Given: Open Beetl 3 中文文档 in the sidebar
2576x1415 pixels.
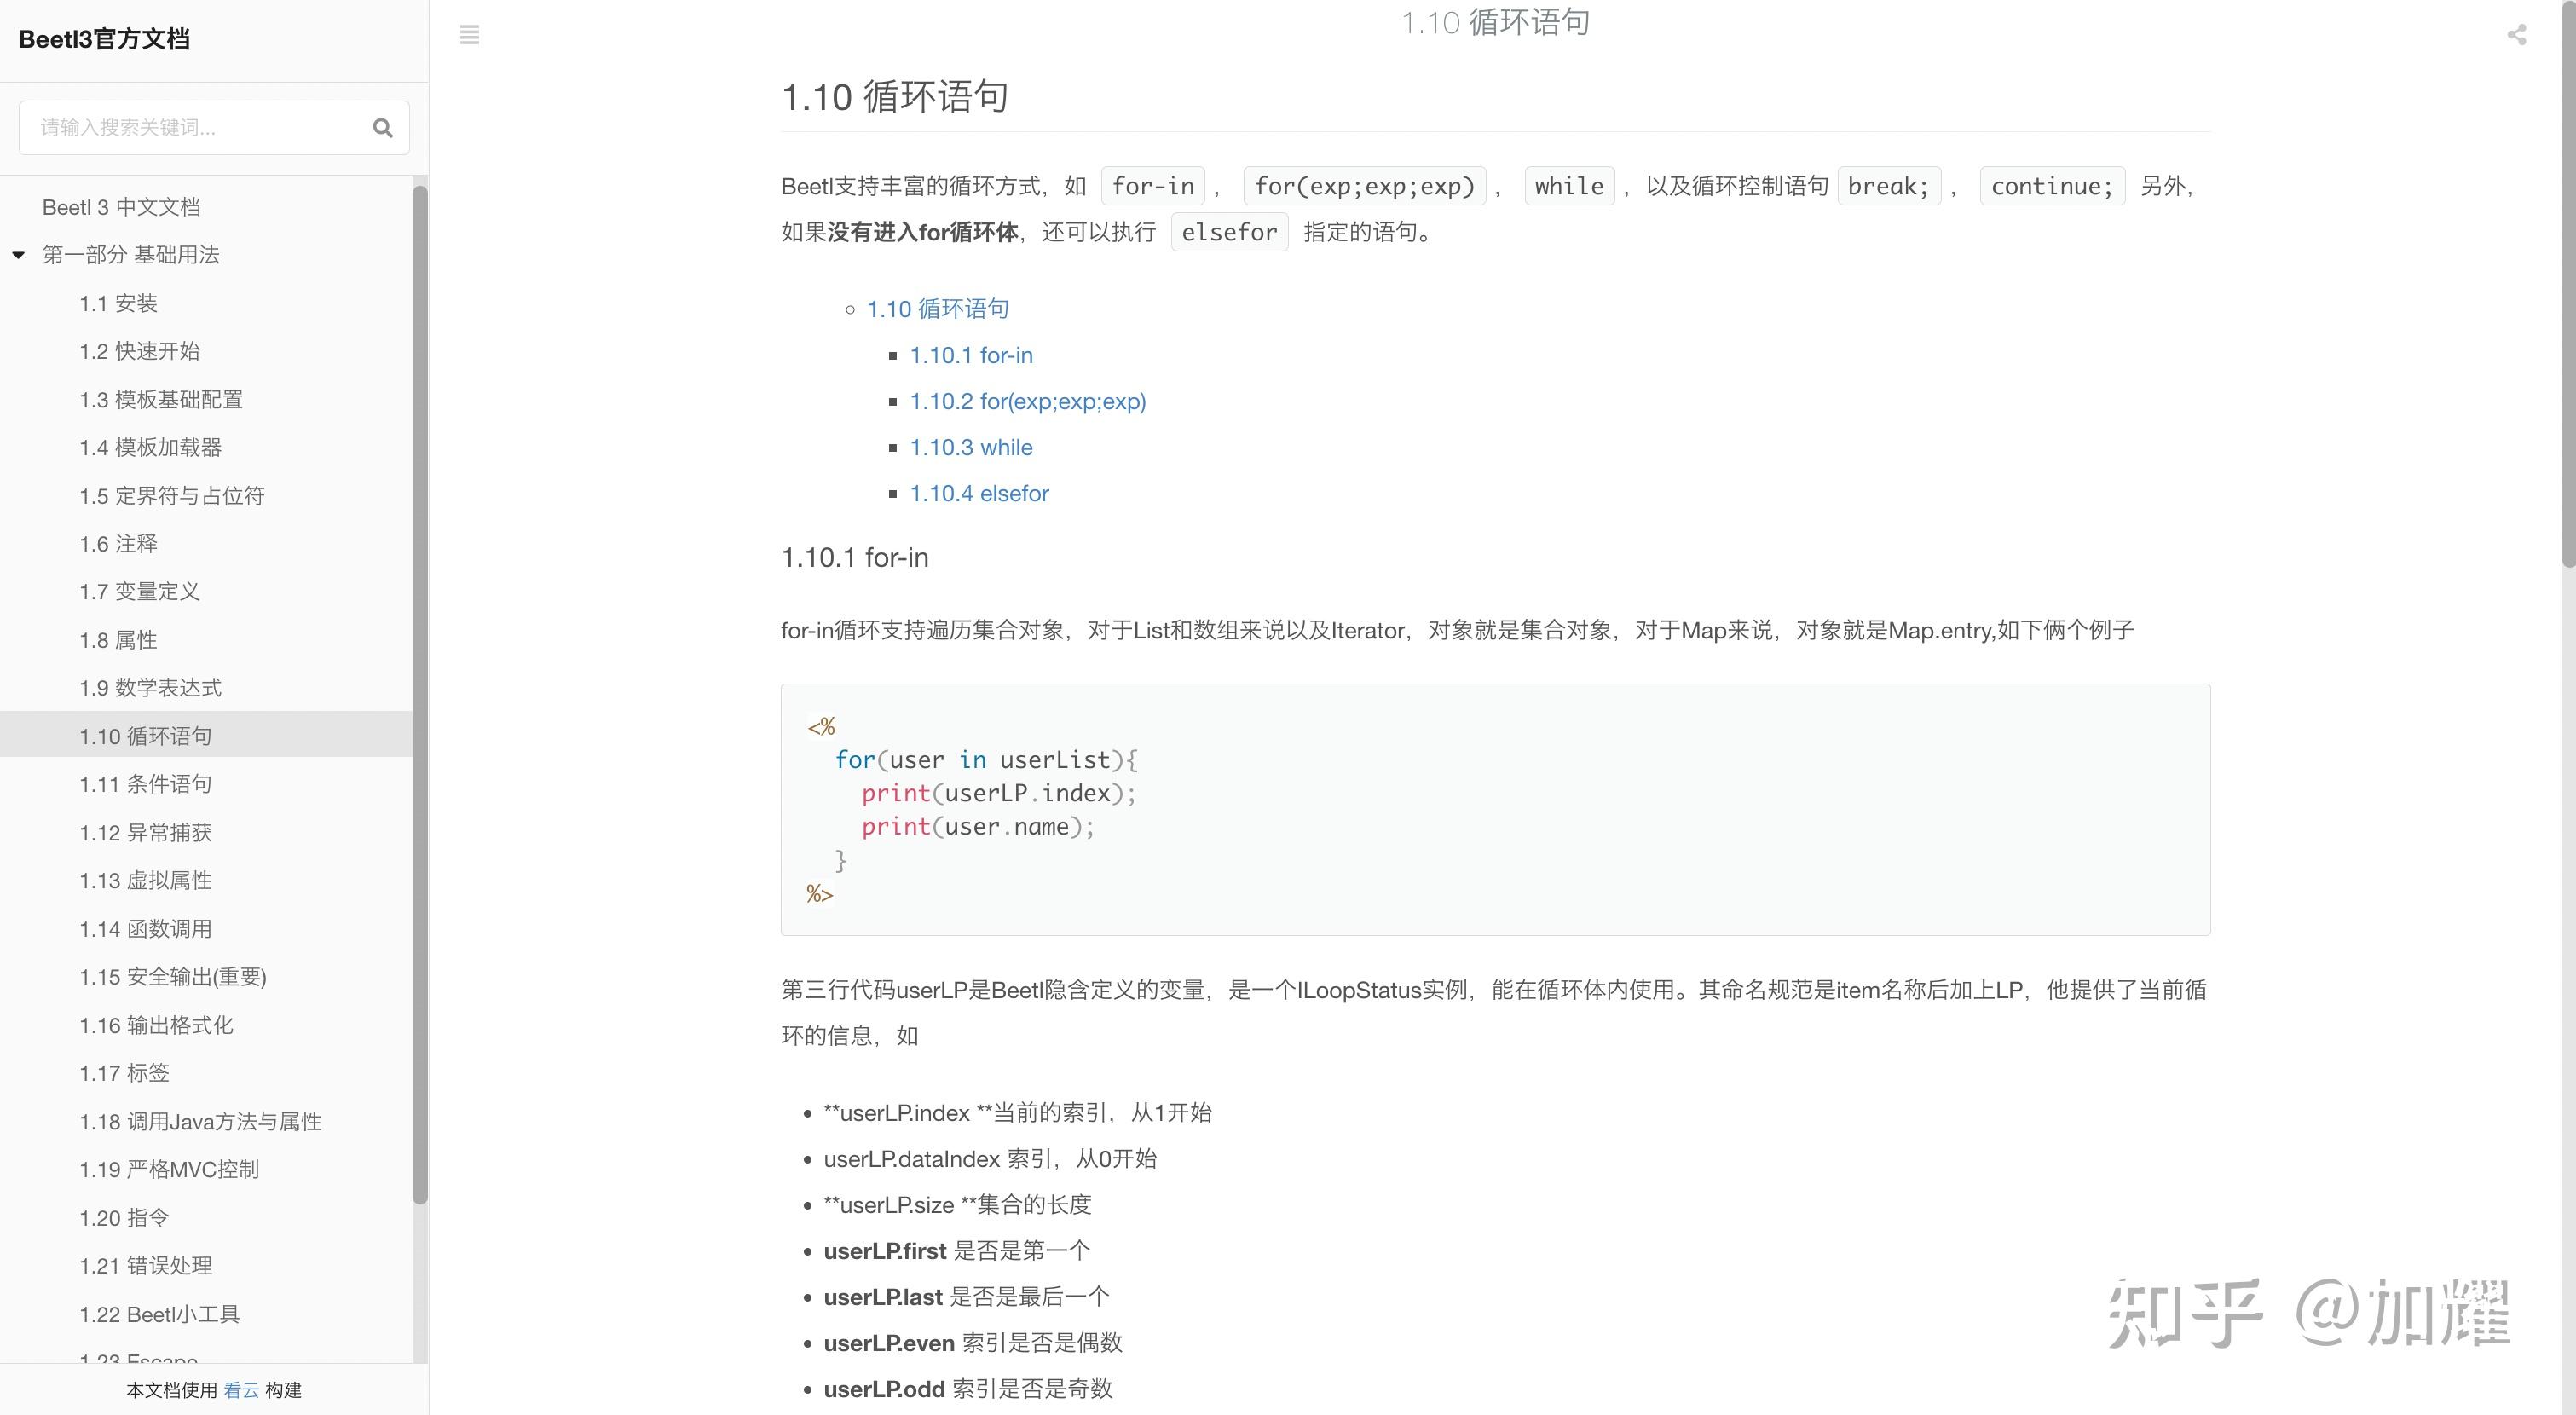Looking at the screenshot, I should tap(121, 207).
